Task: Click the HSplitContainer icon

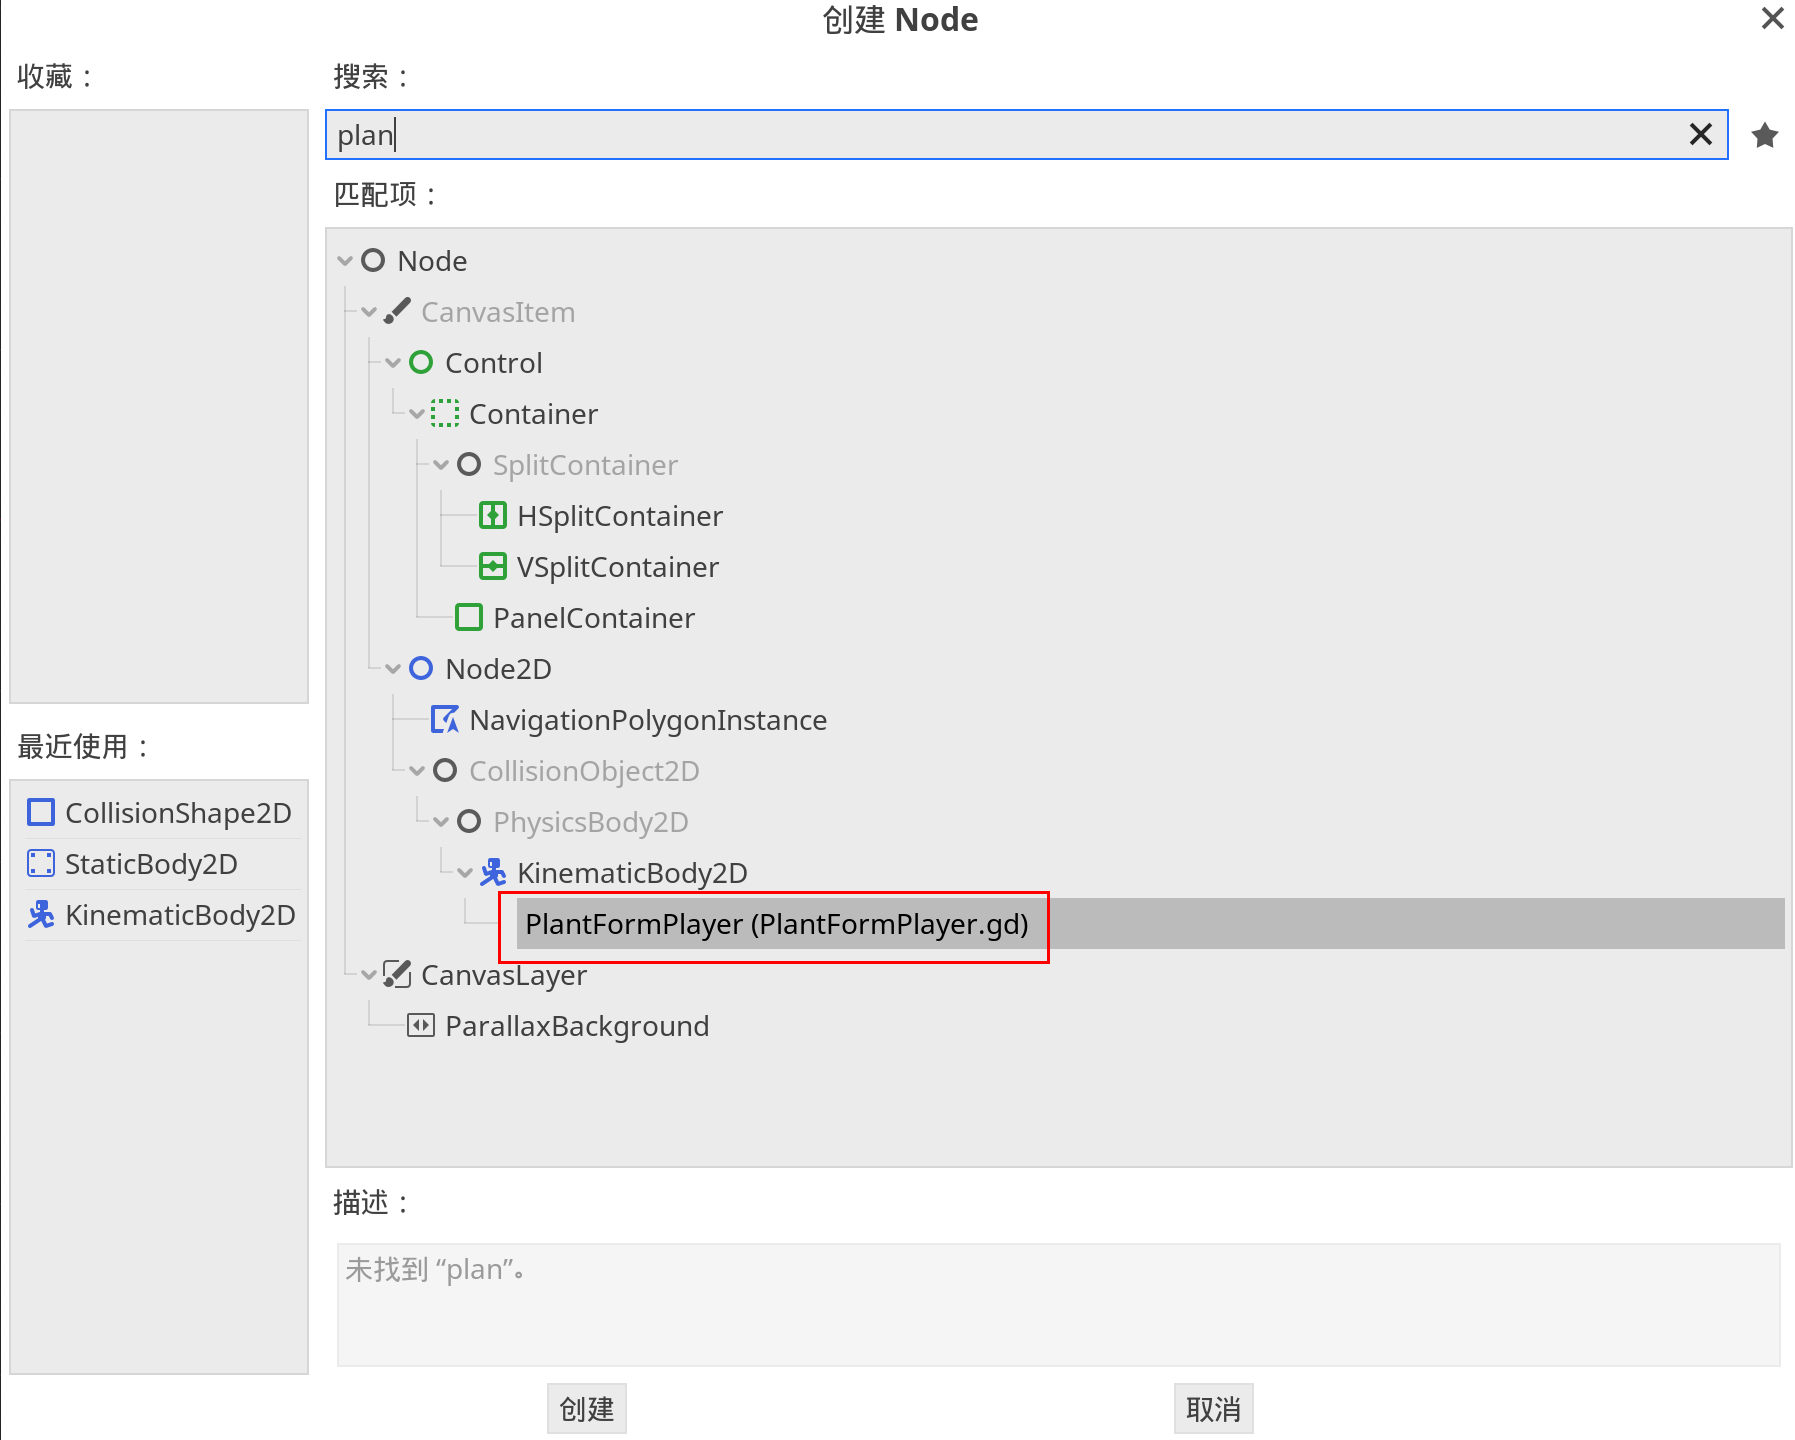Action: (493, 515)
